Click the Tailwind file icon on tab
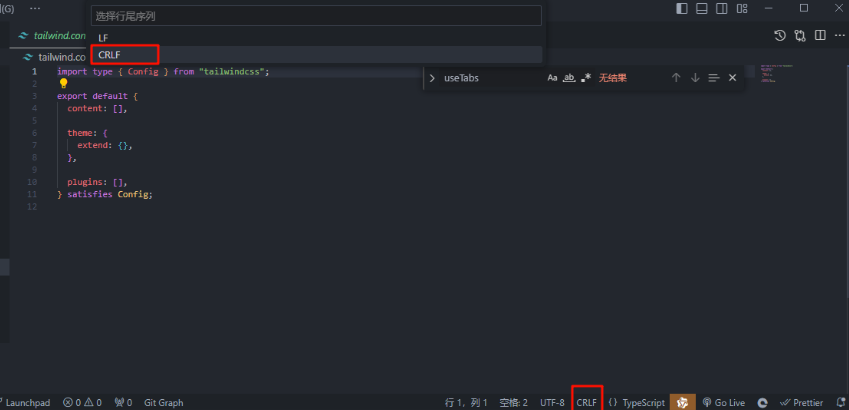849x410 pixels. (x=23, y=36)
